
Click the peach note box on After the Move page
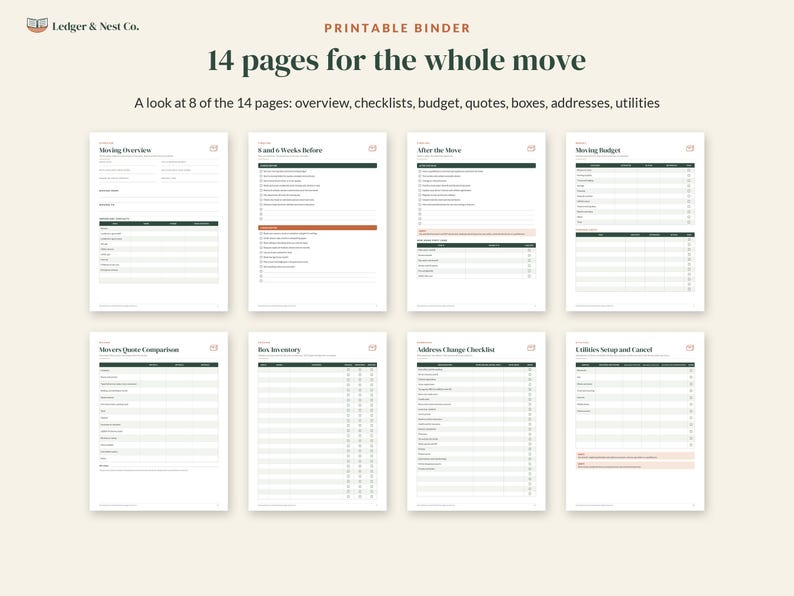click(477, 232)
